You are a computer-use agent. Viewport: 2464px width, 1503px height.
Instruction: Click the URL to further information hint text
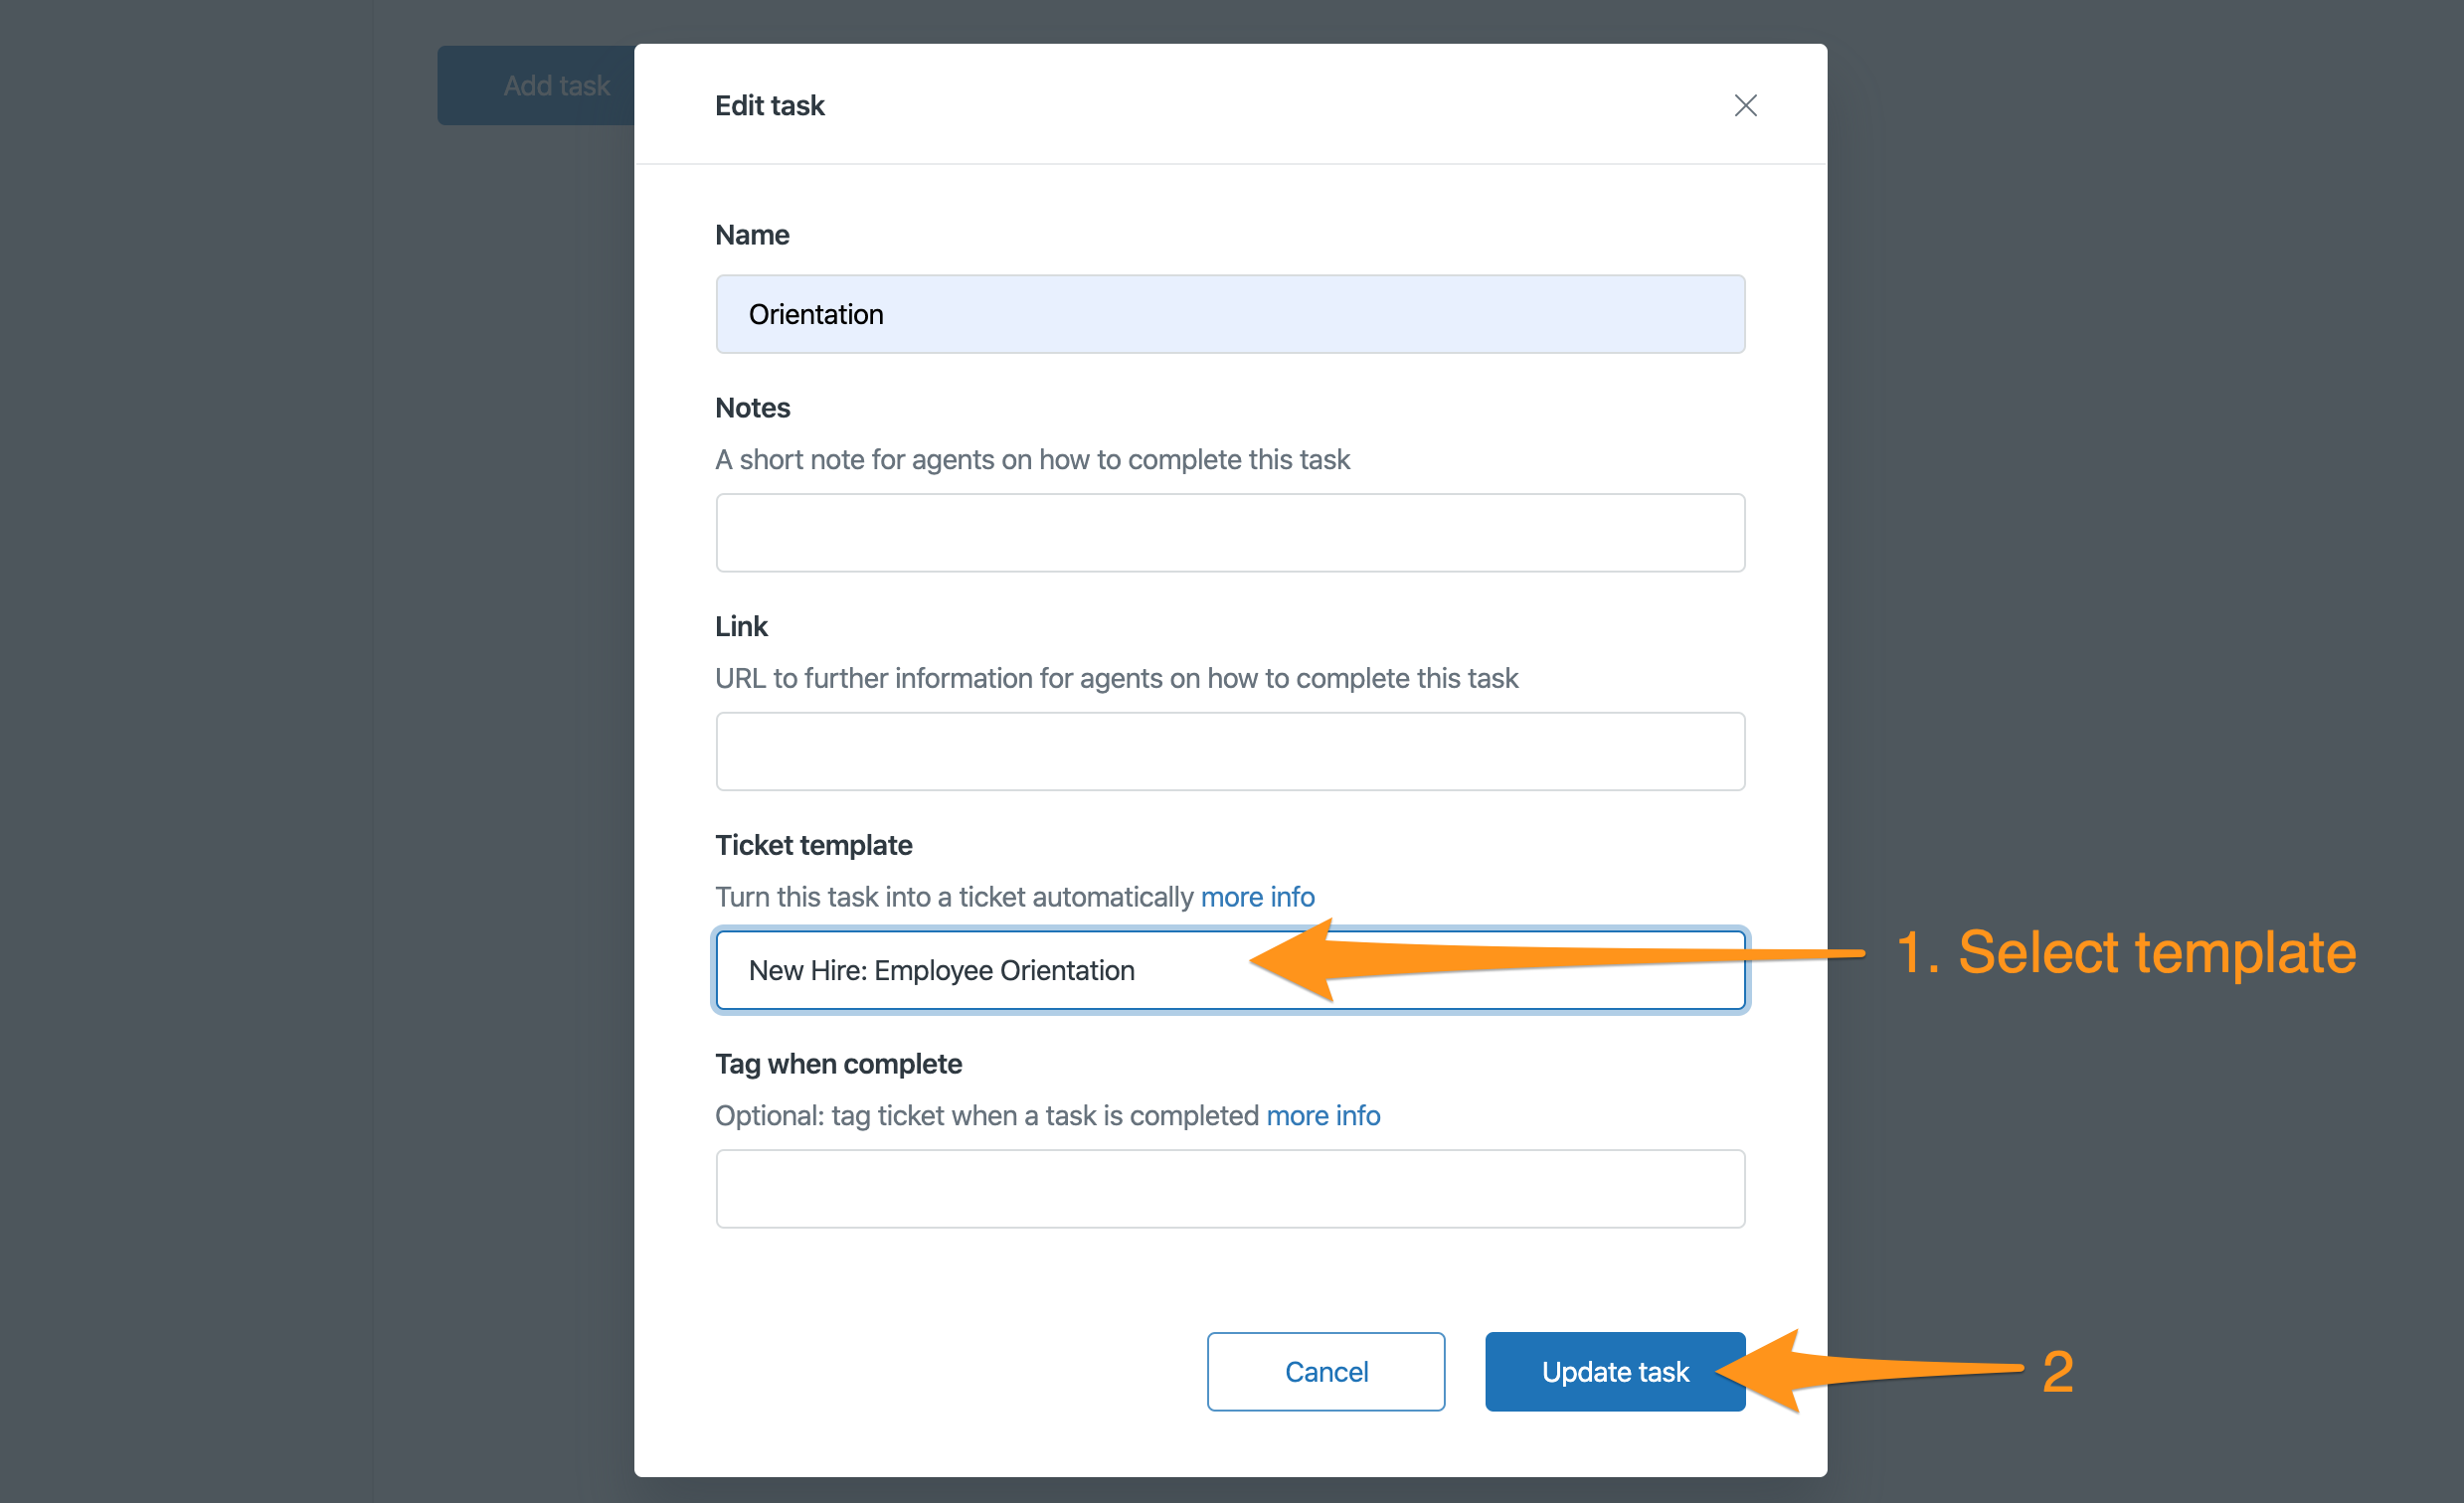point(1116,678)
